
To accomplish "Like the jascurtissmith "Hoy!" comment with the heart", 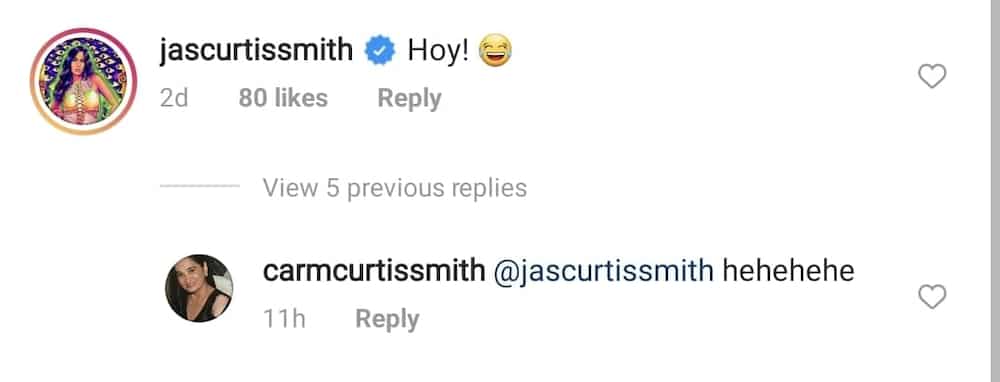I will coord(932,77).
